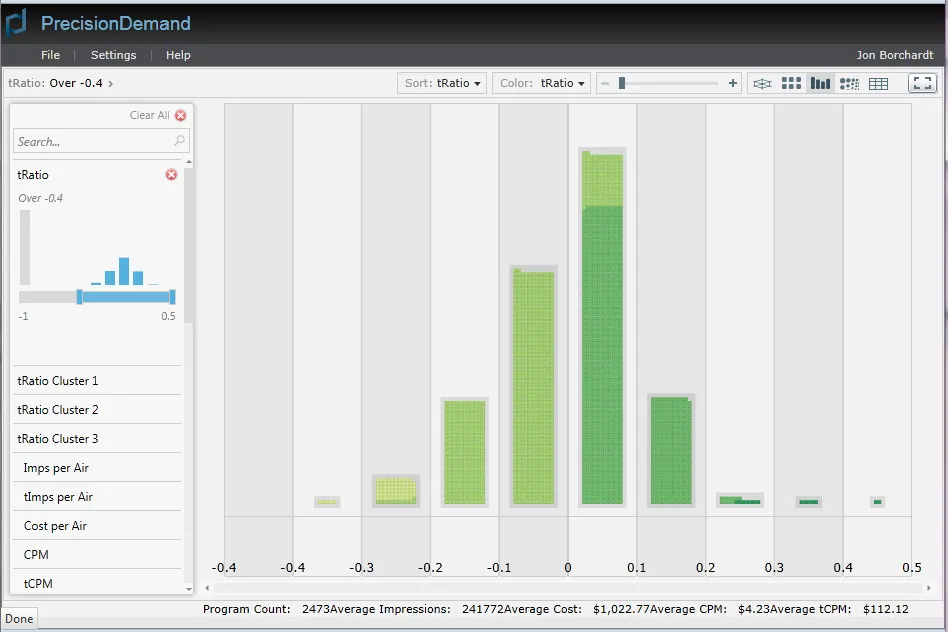
Task: Click the Program Count value 2473
Action: [316, 609]
